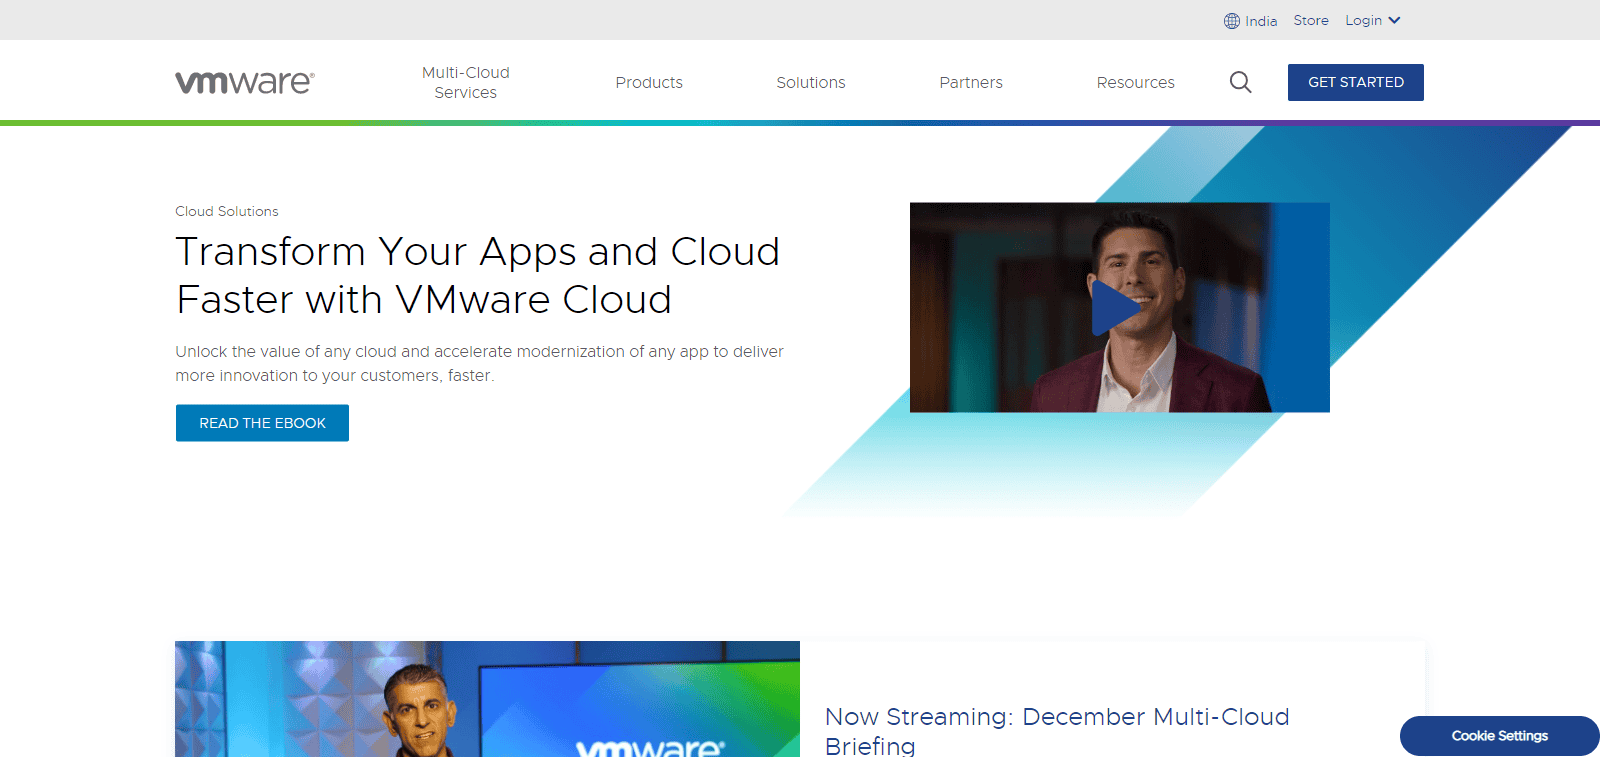Expand the Login dropdown chevron

(1394, 20)
